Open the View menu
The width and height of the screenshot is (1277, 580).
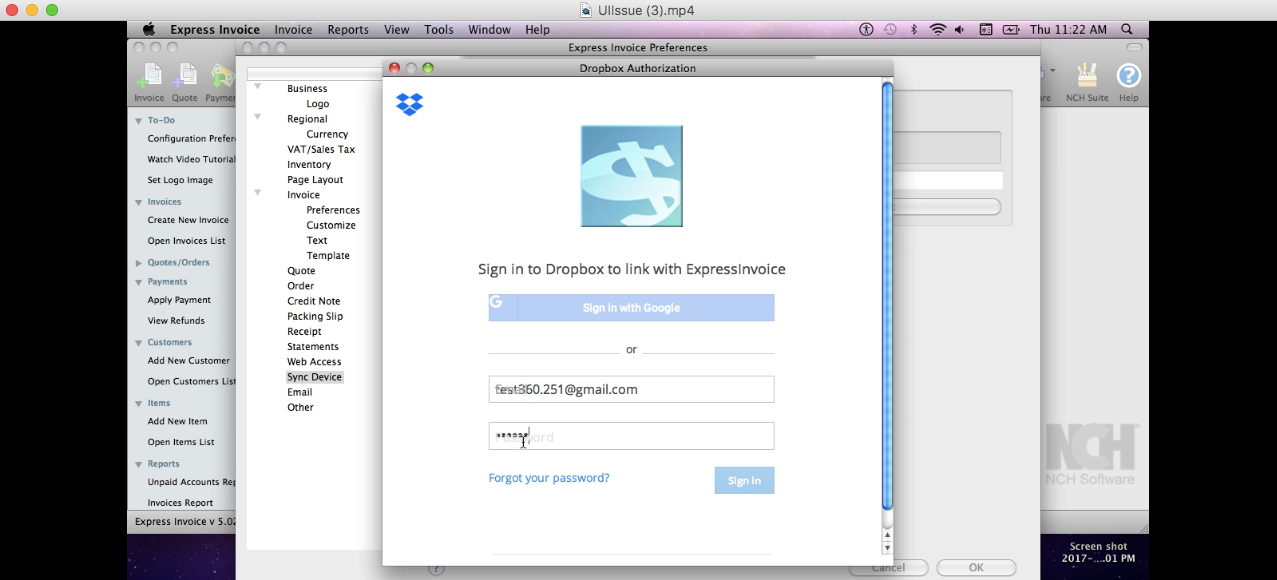point(396,30)
